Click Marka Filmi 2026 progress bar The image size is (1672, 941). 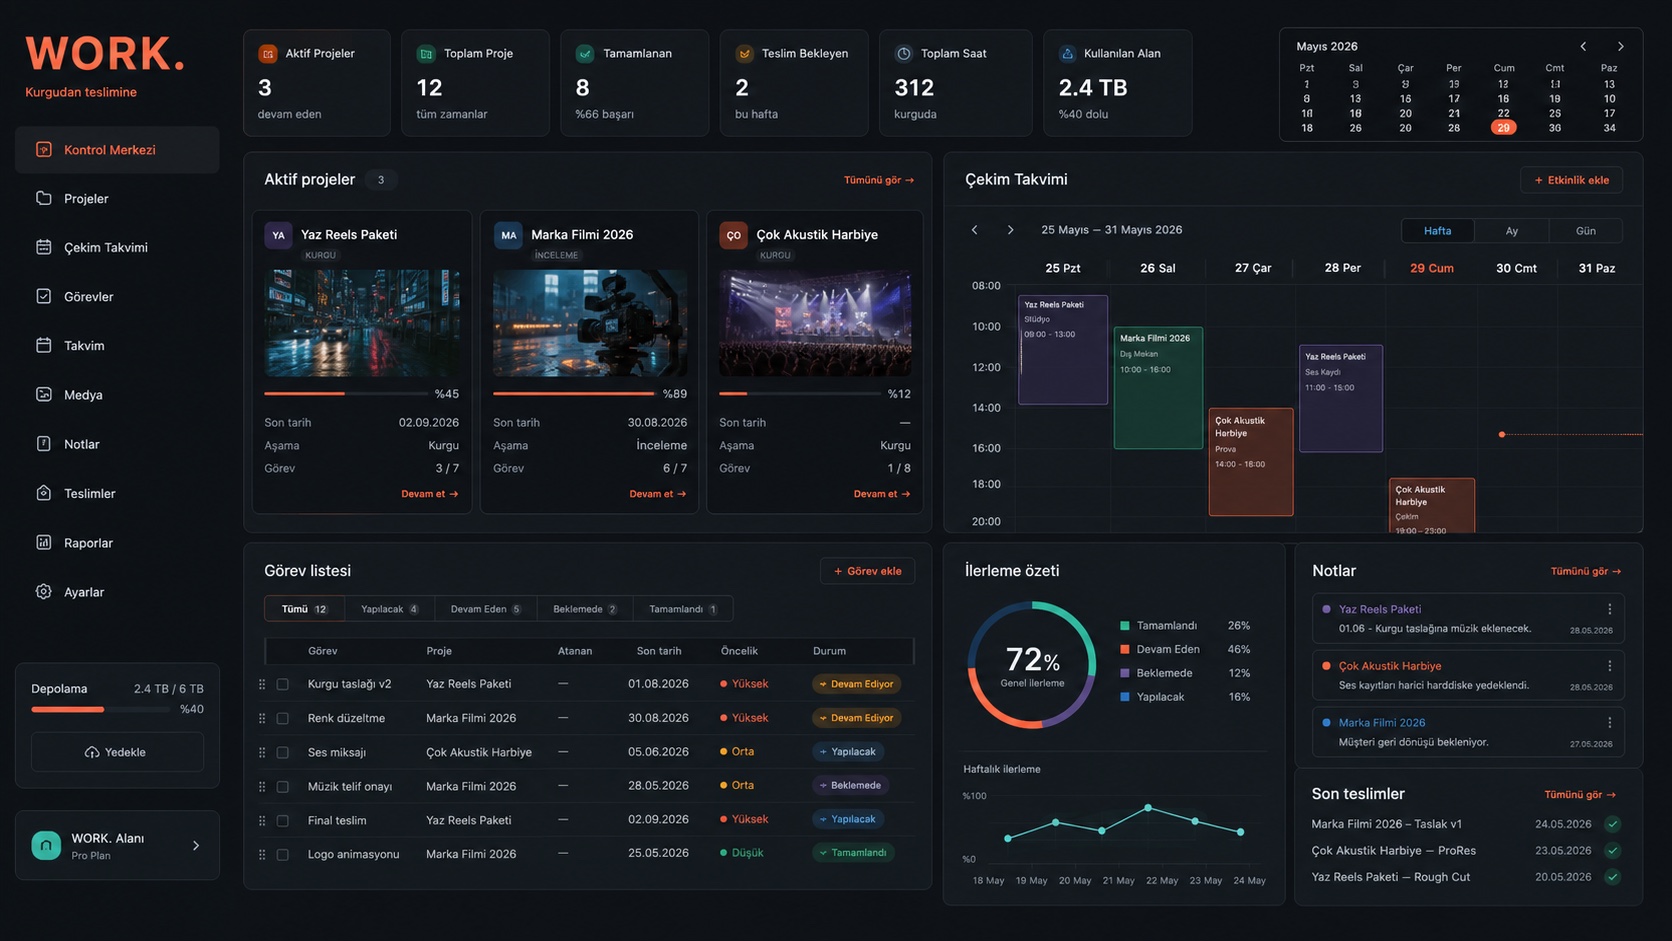coord(574,394)
